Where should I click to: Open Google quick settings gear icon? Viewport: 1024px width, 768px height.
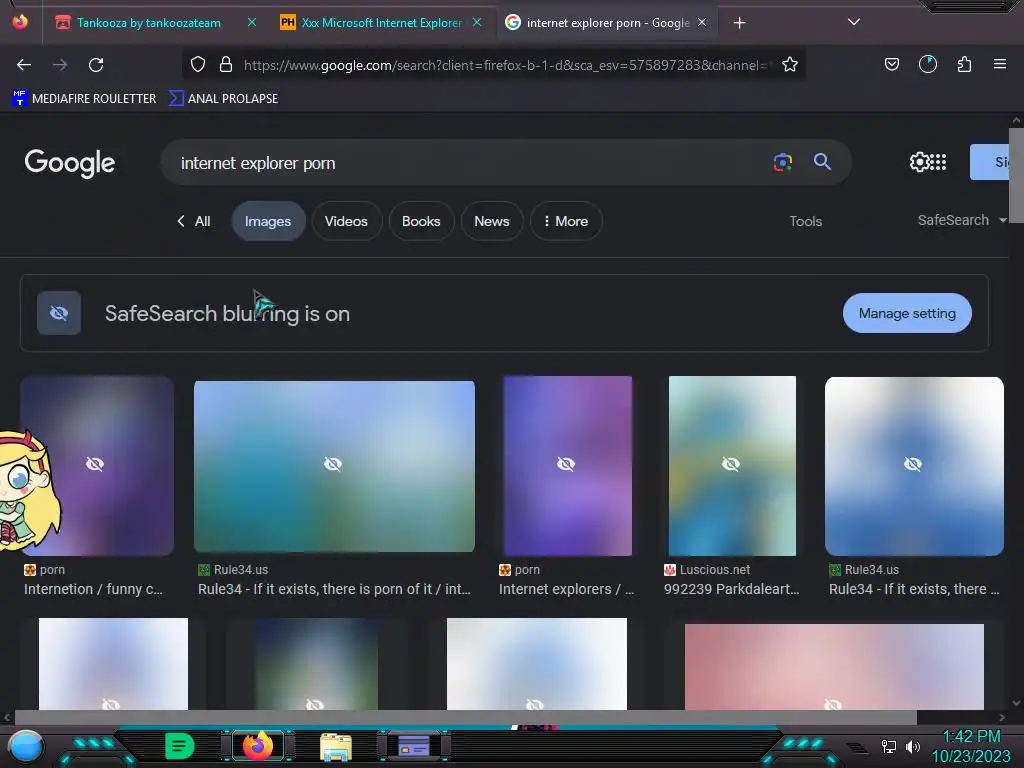click(x=919, y=162)
